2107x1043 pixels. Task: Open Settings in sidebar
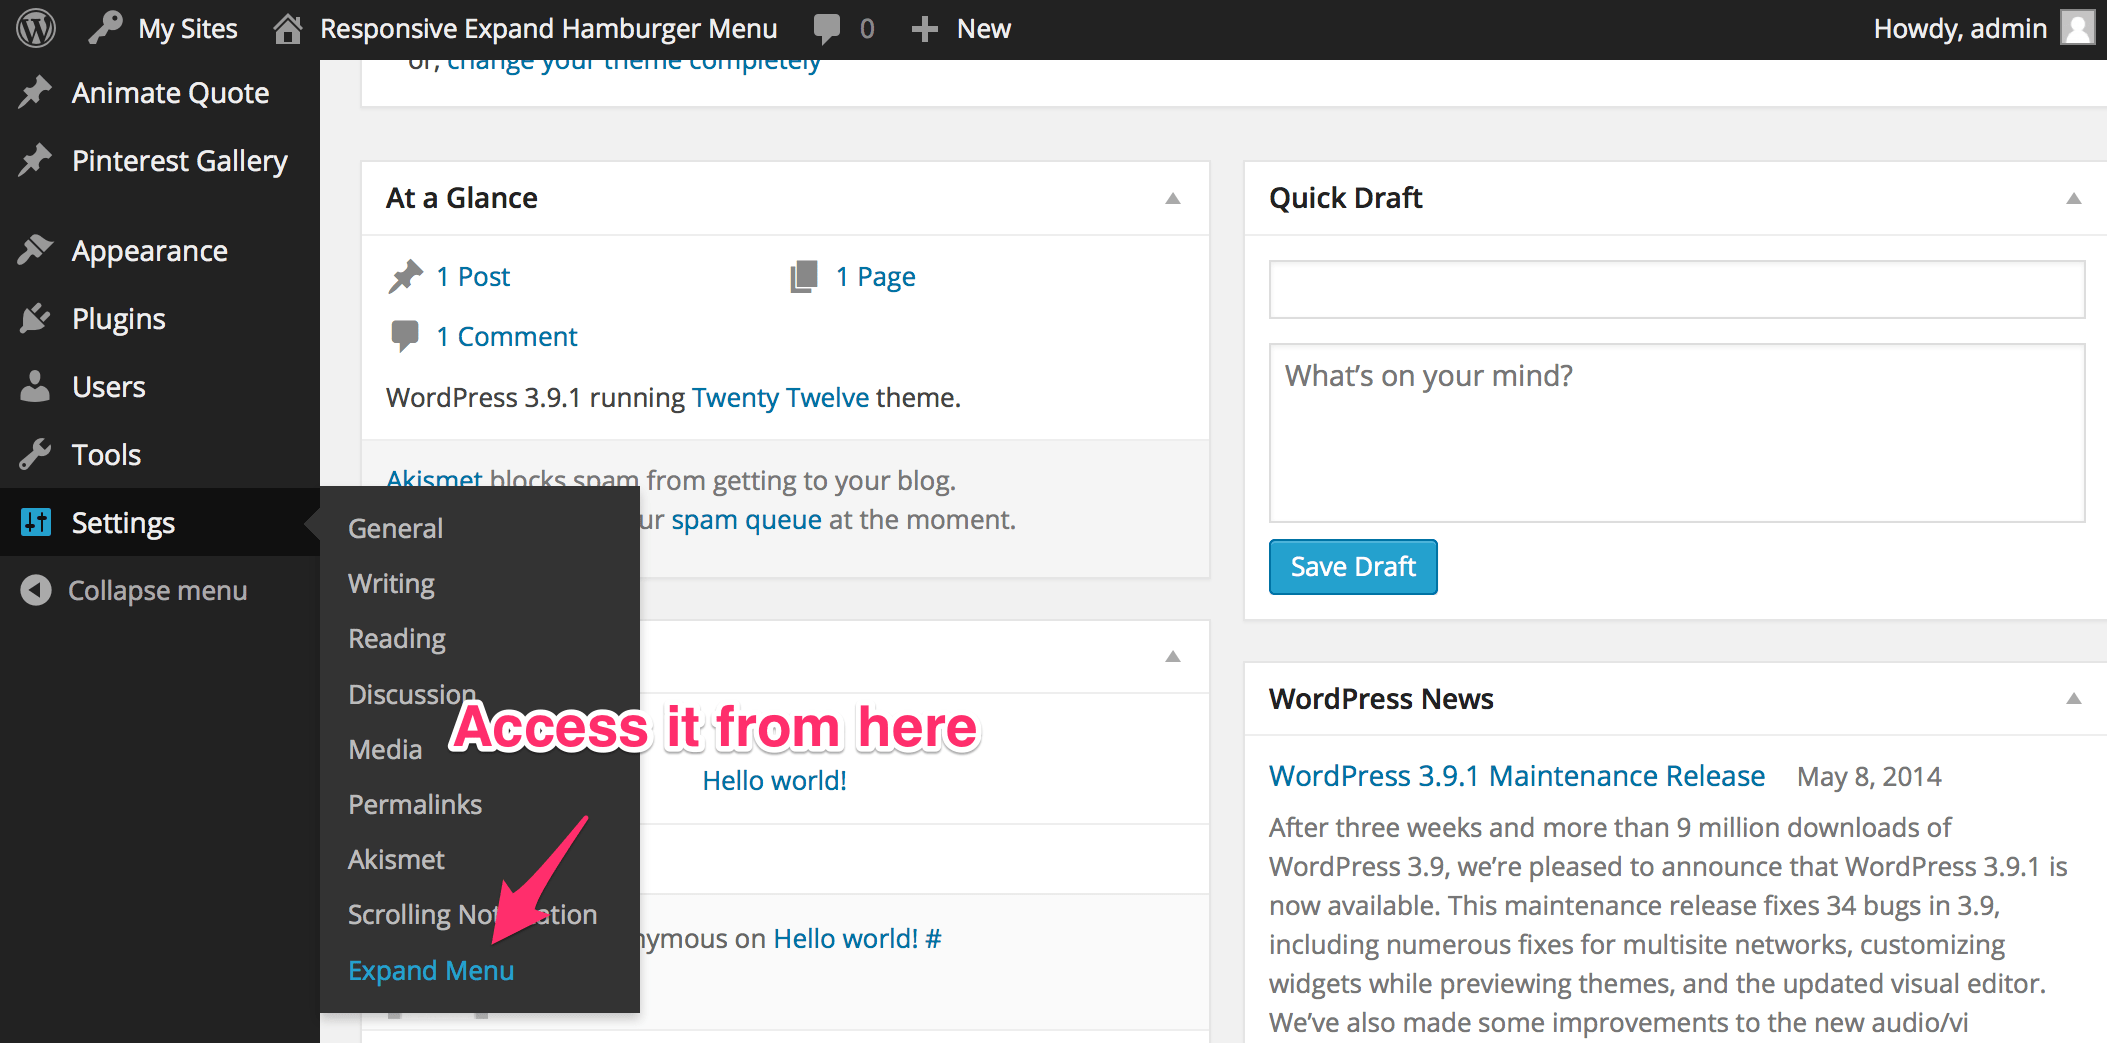pyautogui.click(x=123, y=522)
